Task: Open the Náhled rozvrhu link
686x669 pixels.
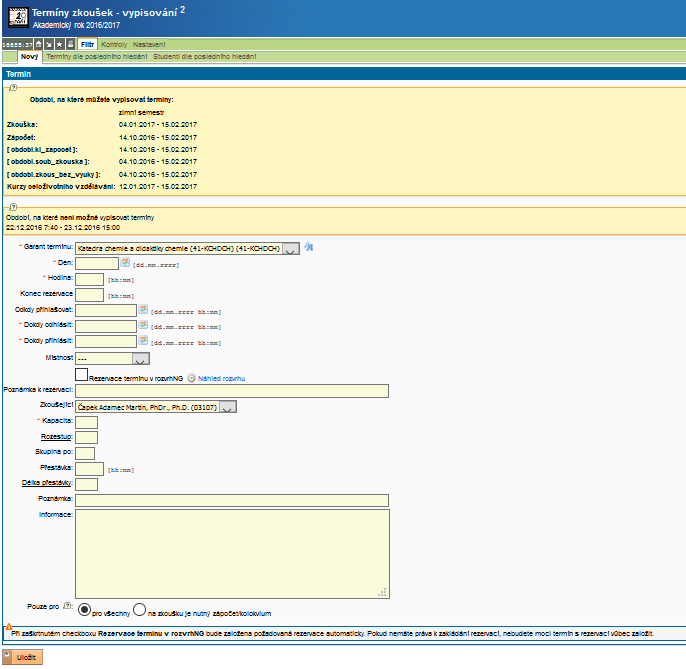Action: tap(220, 379)
